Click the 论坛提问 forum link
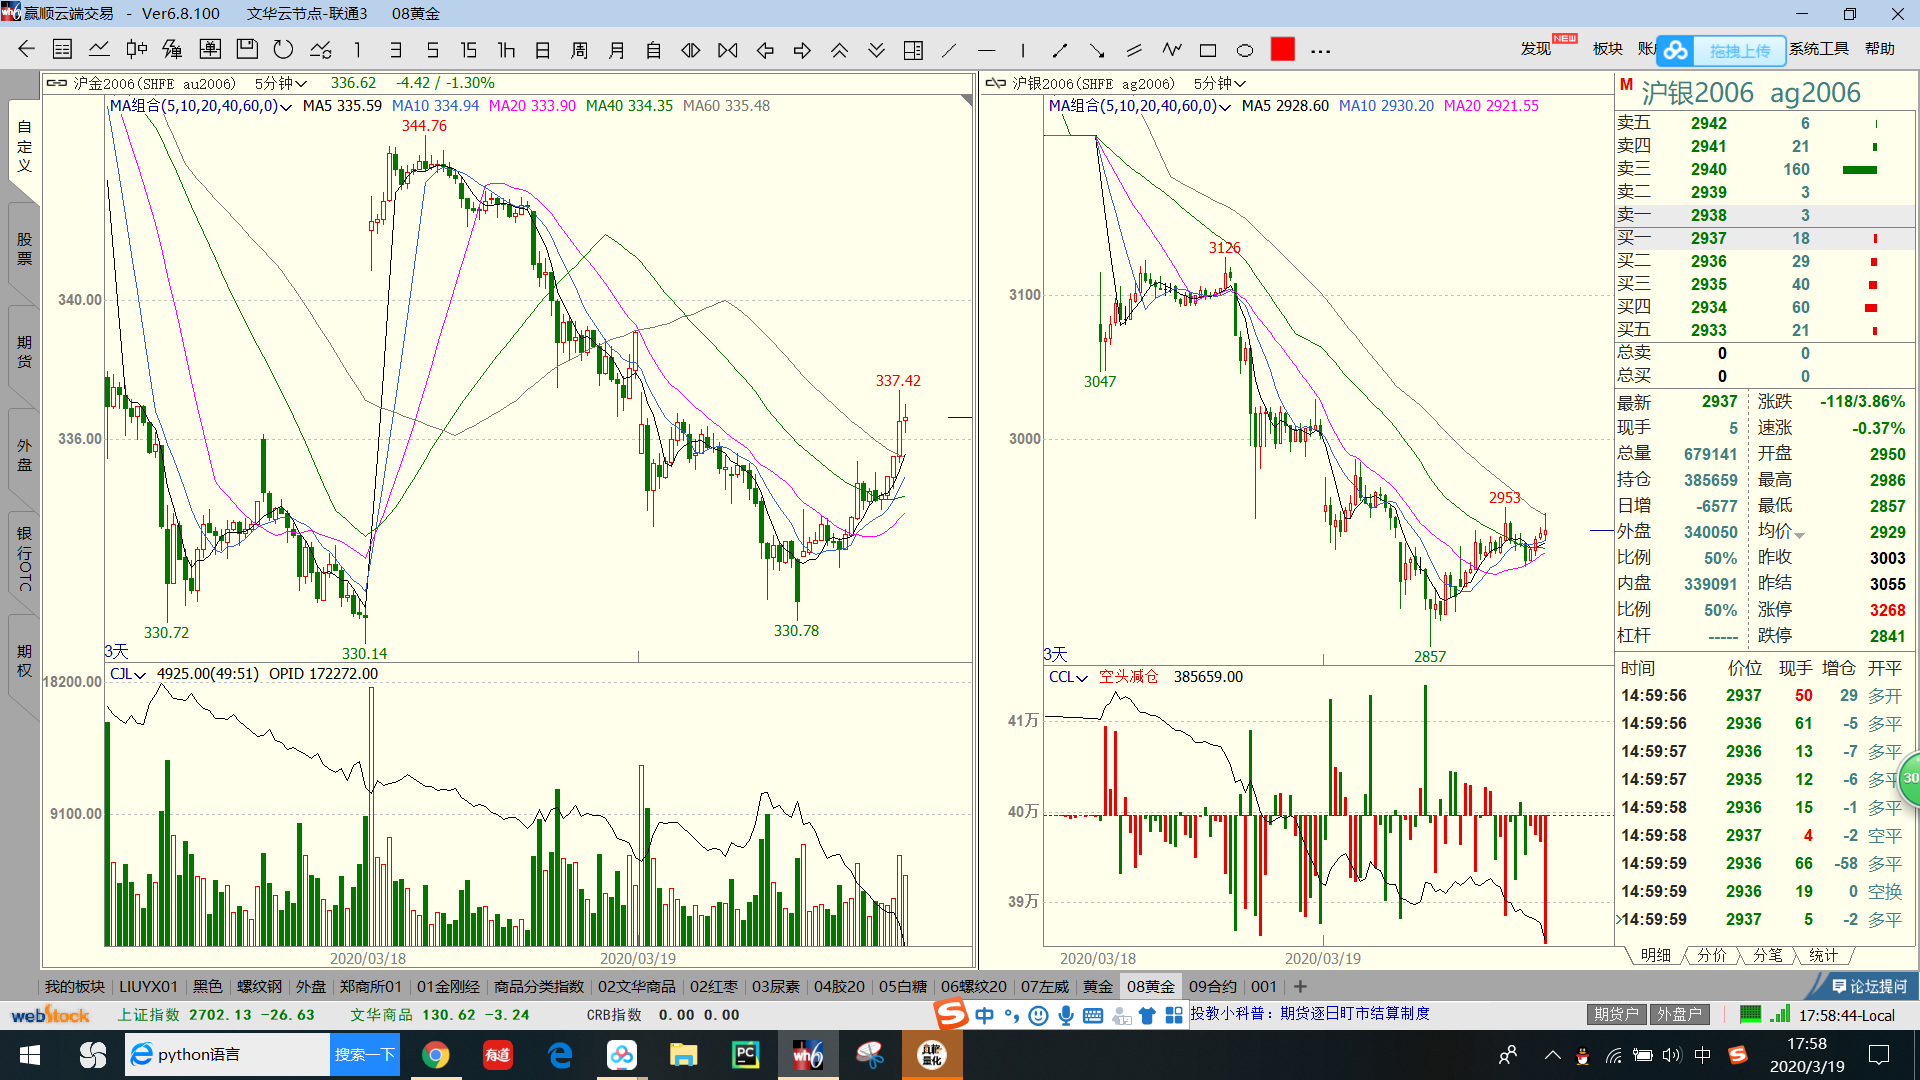Image resolution: width=1920 pixels, height=1080 pixels. tap(1868, 986)
